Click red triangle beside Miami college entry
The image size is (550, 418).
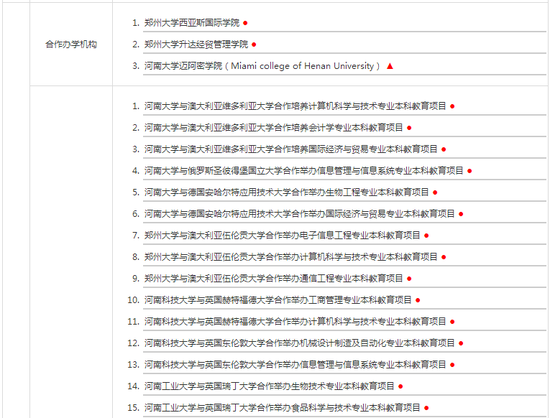[390, 66]
